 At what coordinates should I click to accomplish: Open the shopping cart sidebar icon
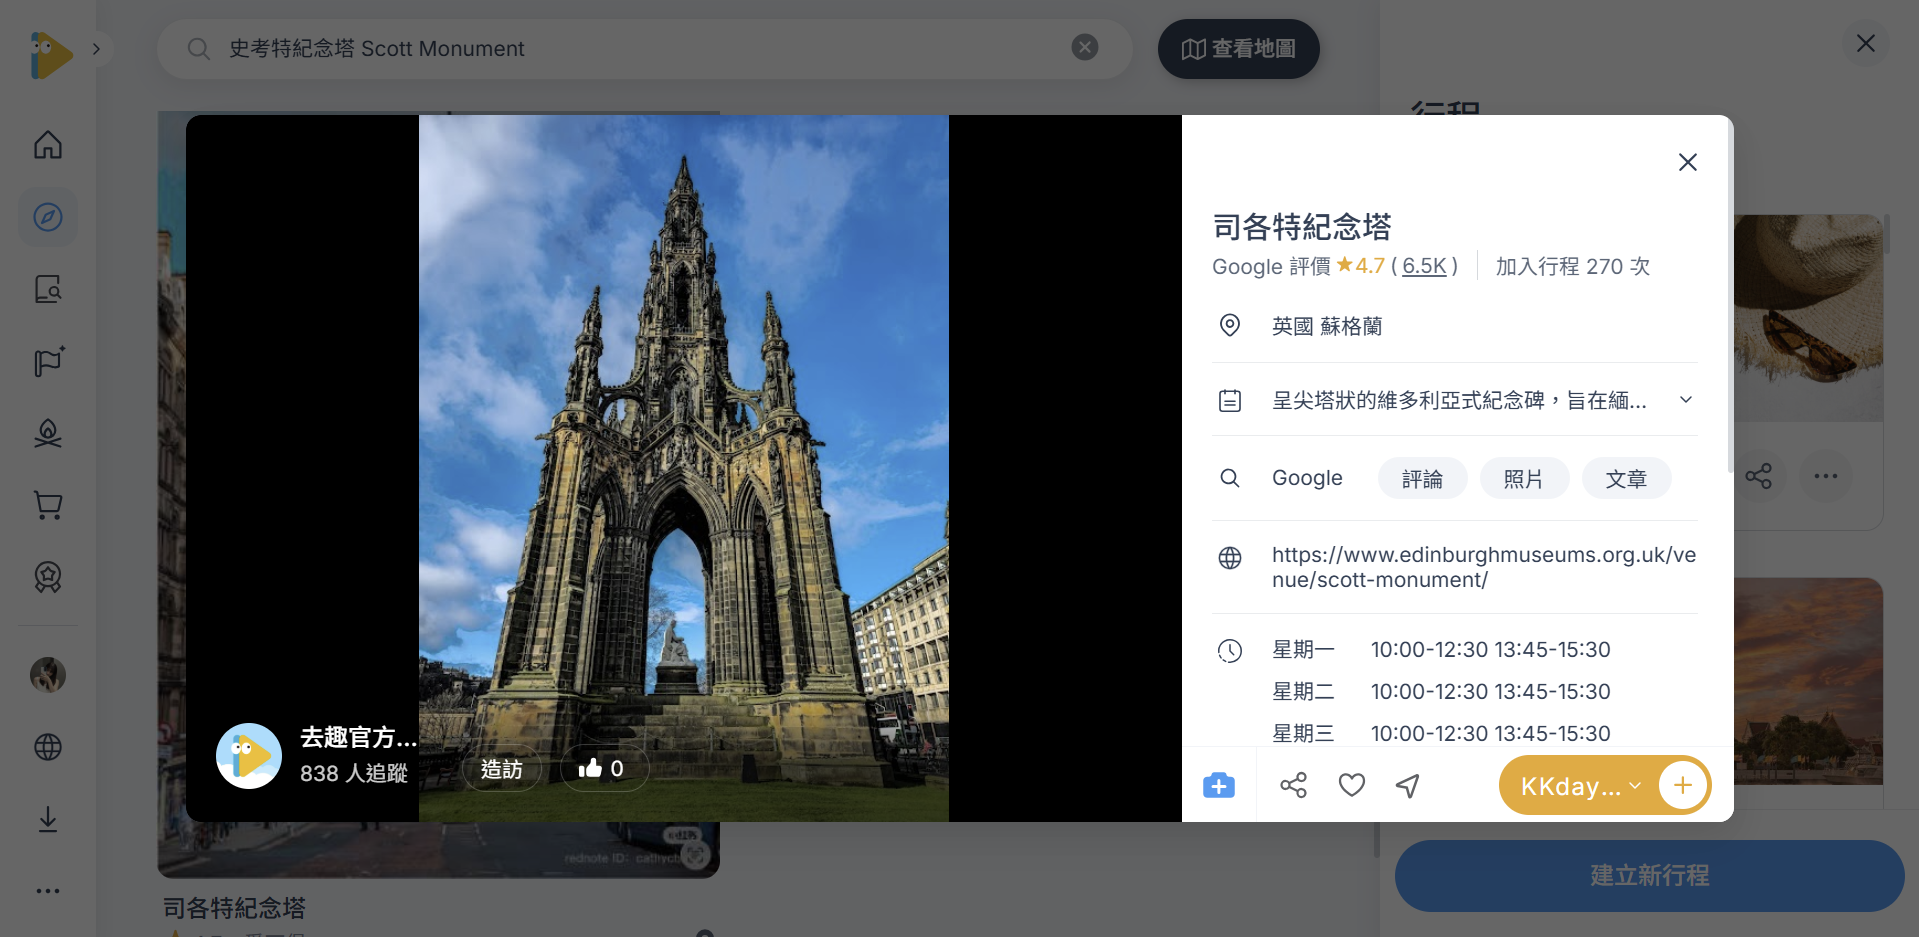[47, 505]
